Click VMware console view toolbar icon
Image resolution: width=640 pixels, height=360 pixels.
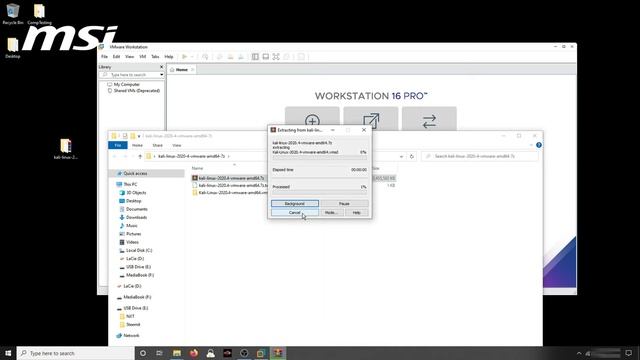pyautogui.click(x=266, y=57)
